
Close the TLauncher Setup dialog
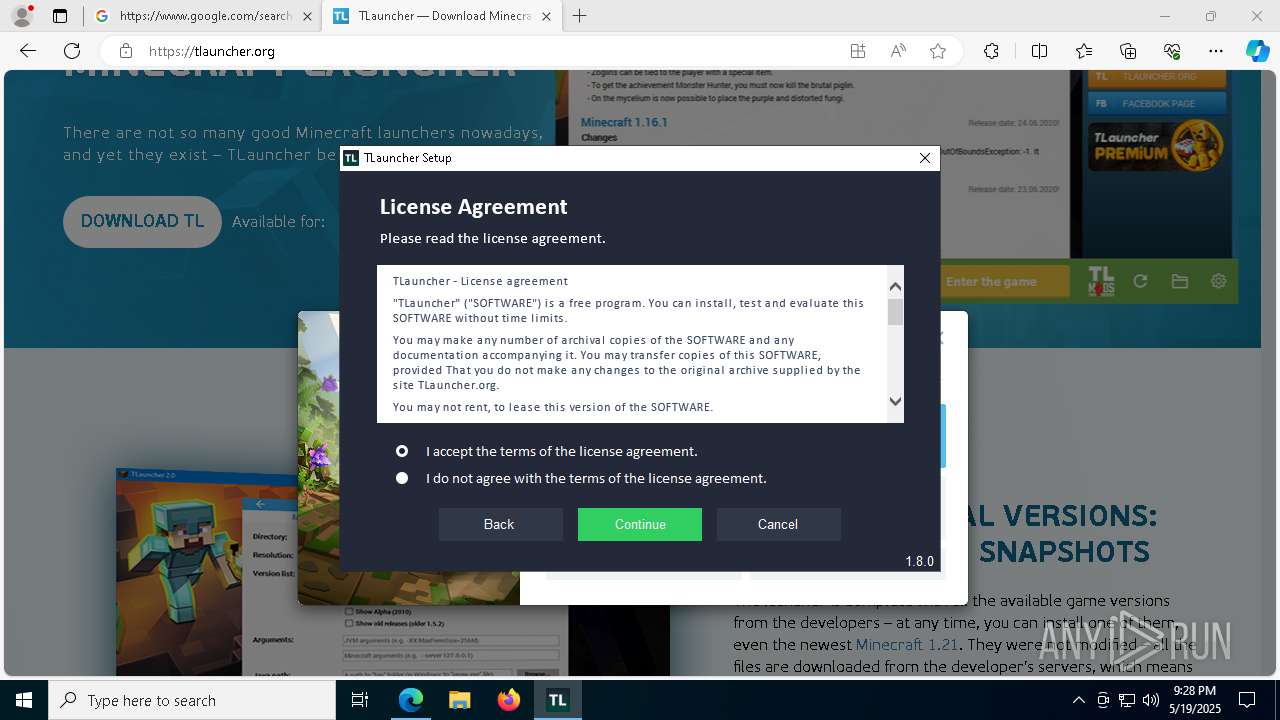click(x=925, y=158)
